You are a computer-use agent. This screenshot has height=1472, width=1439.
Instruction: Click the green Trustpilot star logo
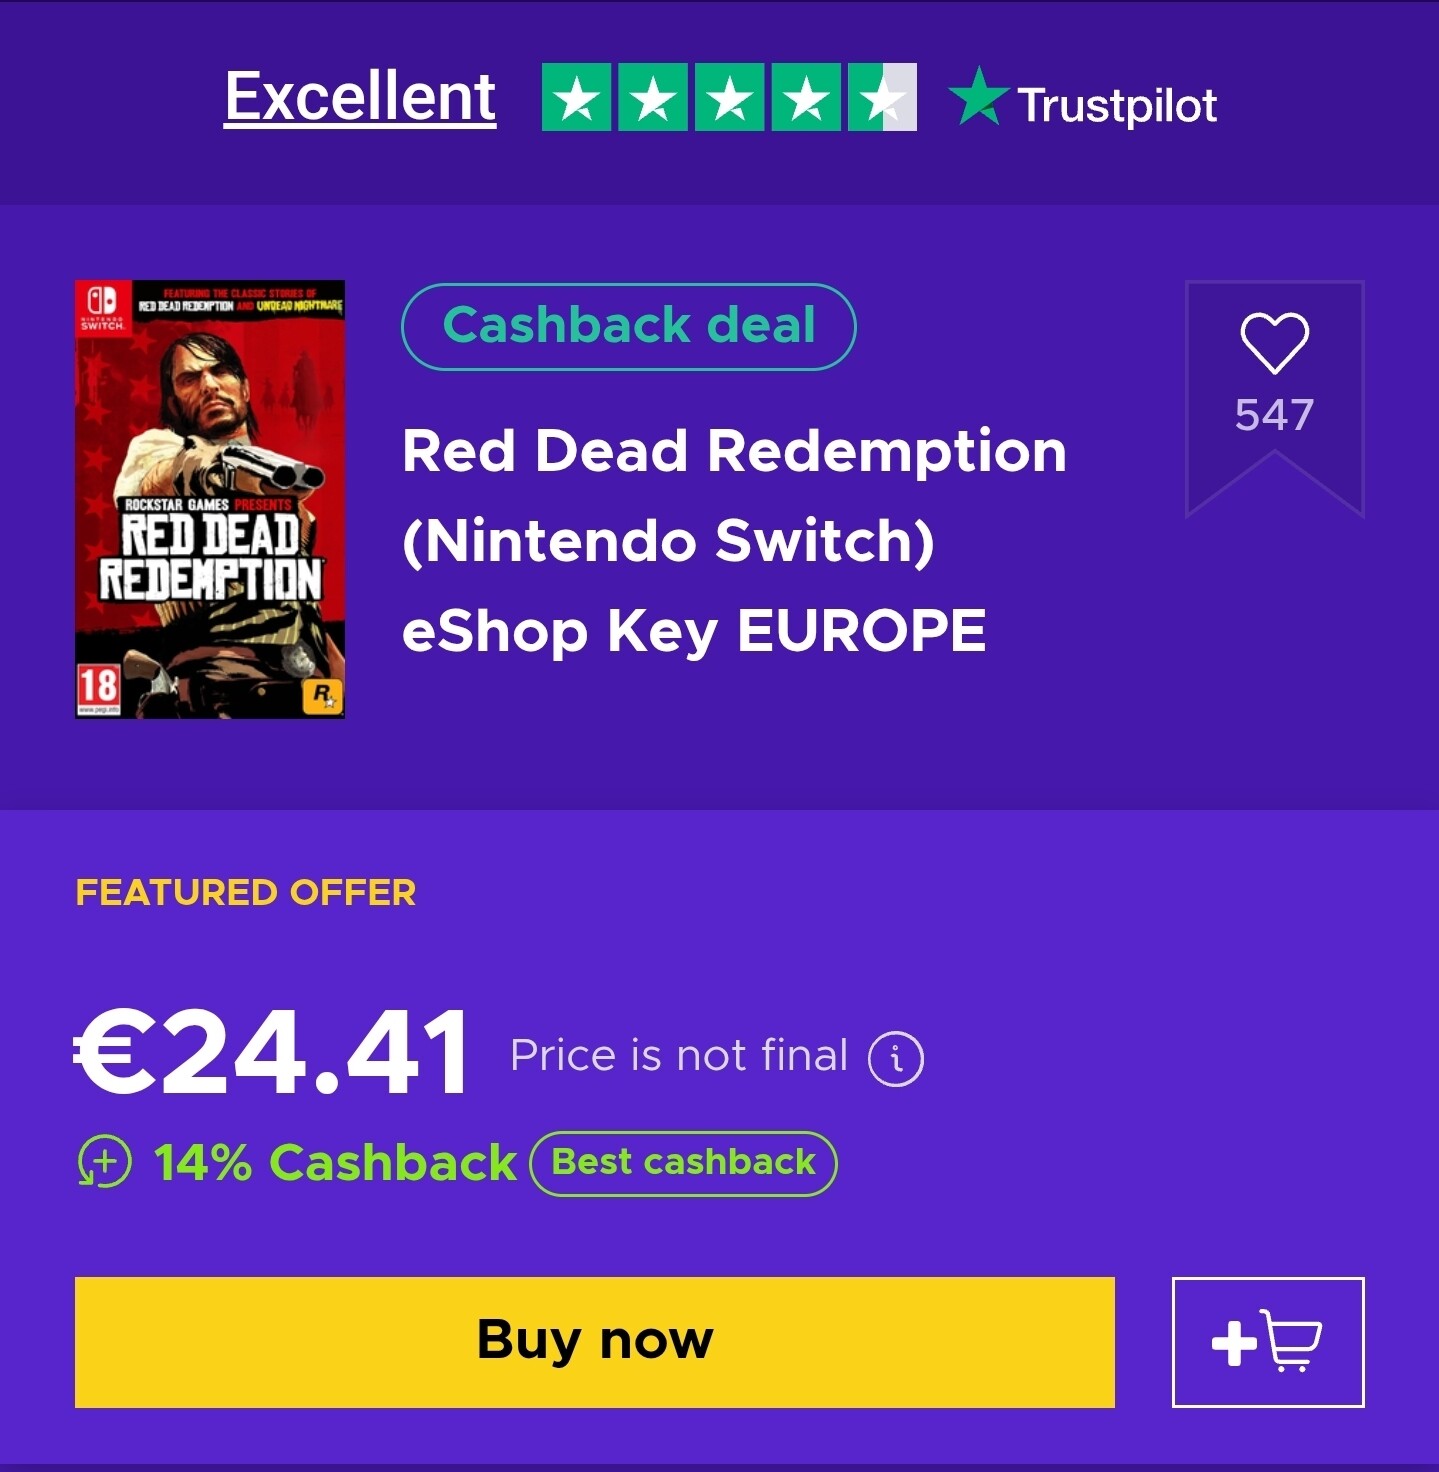click(977, 98)
